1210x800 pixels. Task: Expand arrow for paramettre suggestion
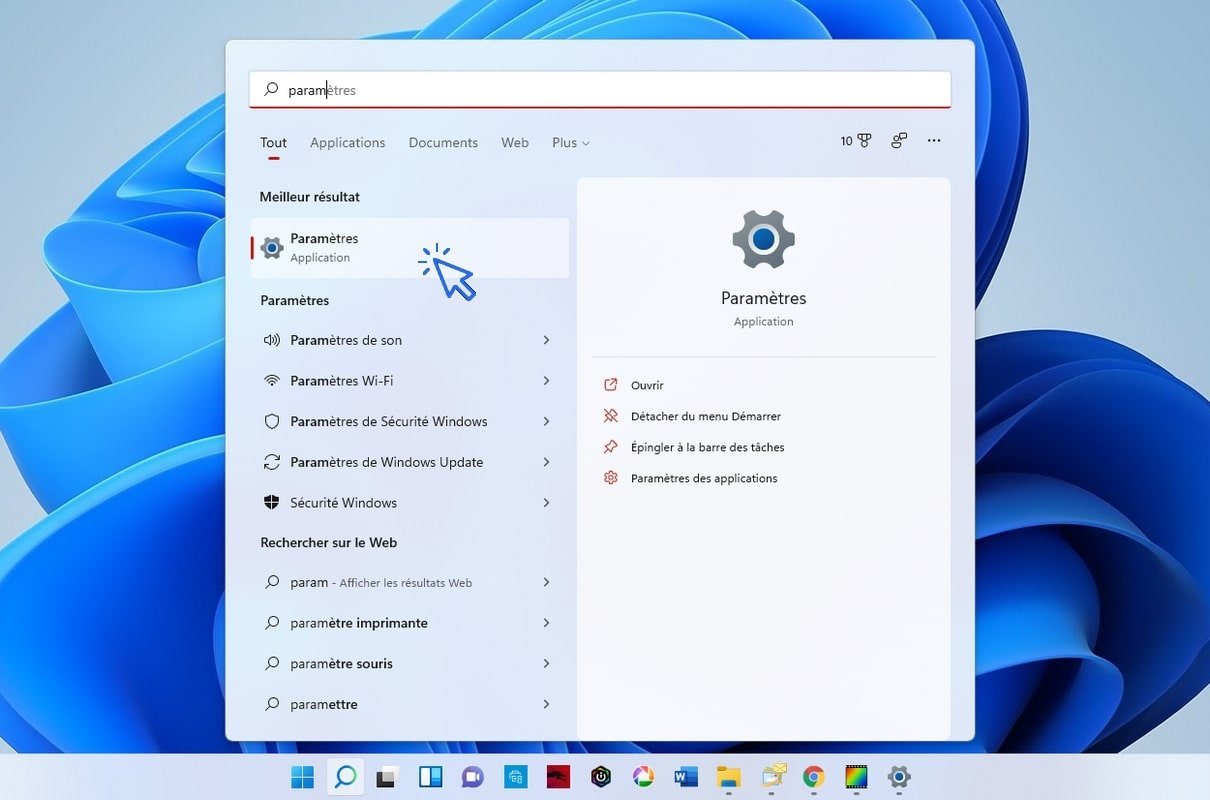click(546, 704)
